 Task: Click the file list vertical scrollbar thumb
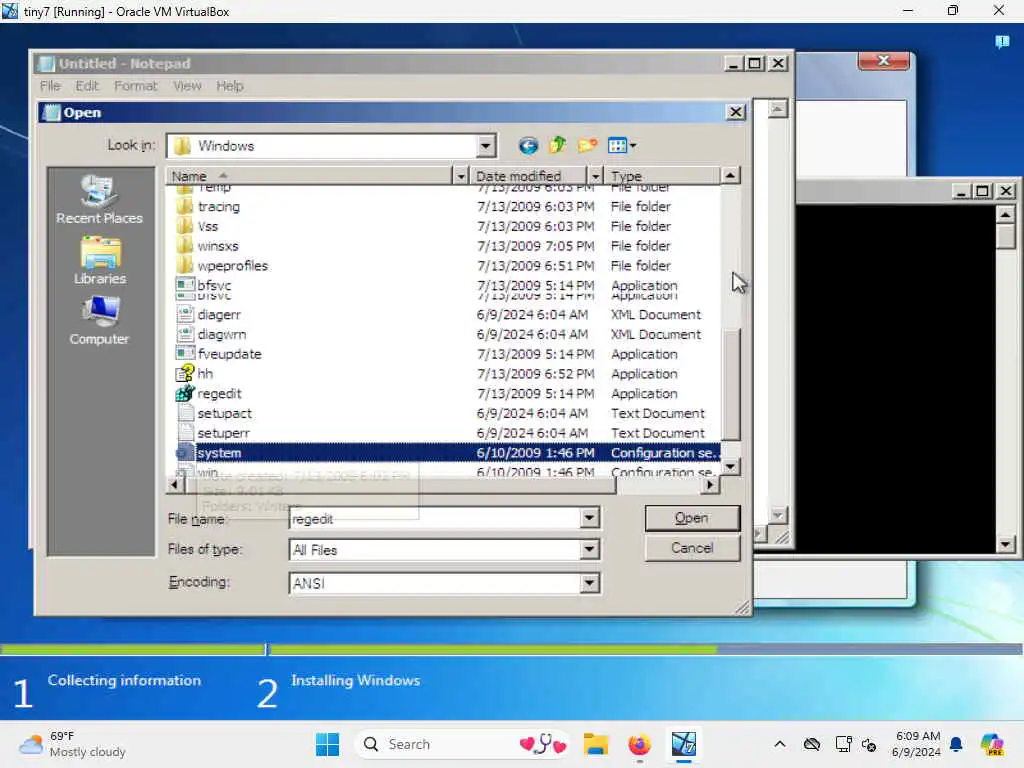(x=730, y=383)
